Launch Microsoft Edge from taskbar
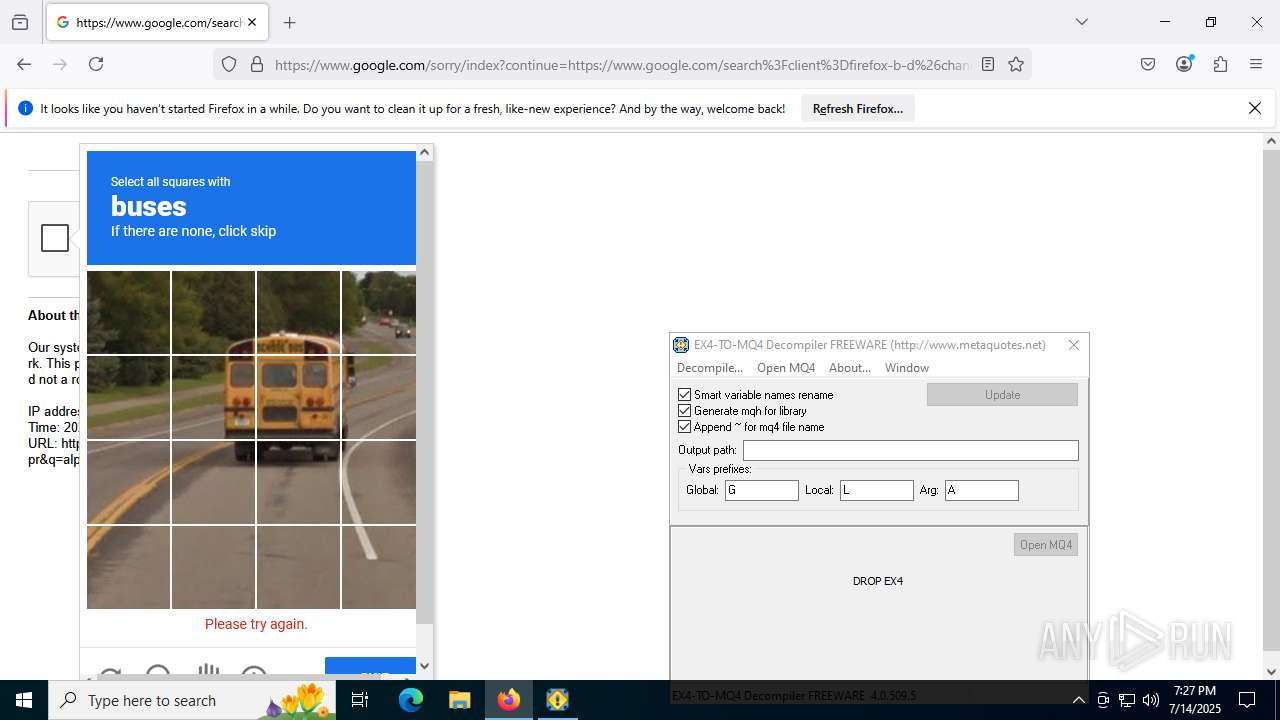 411,700
